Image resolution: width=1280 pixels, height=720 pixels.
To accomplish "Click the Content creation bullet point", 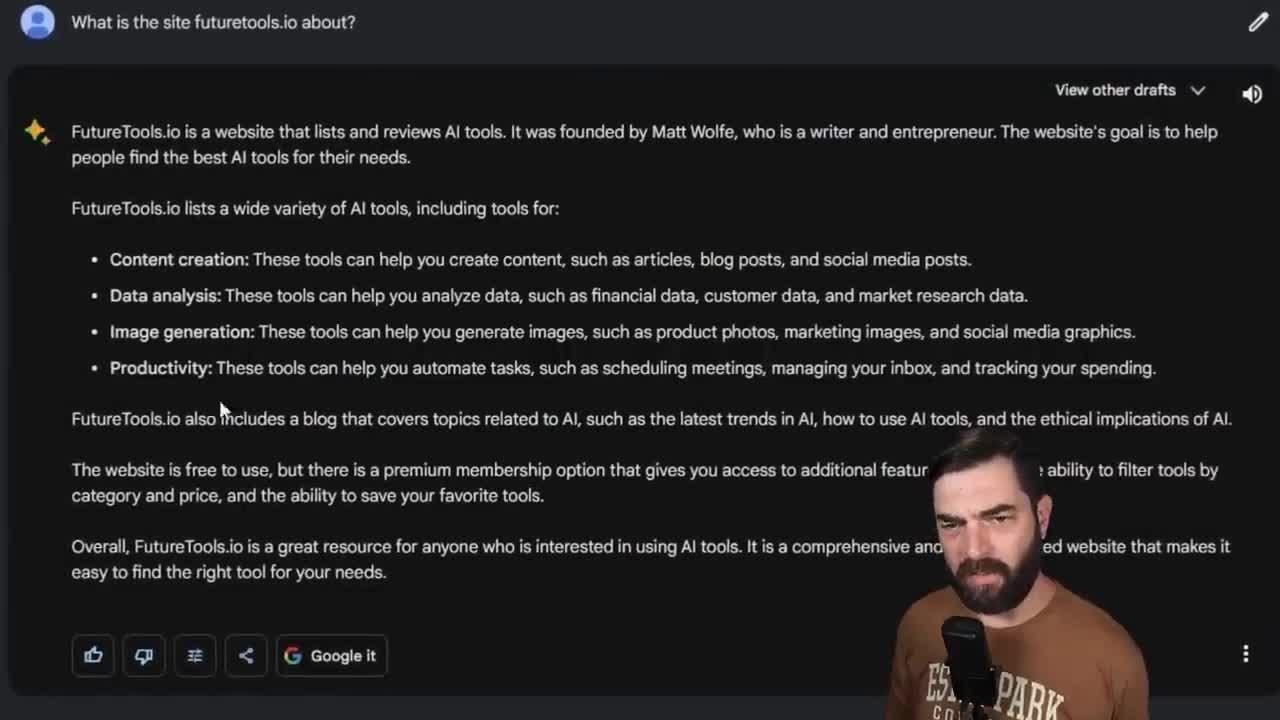I will click(540, 260).
